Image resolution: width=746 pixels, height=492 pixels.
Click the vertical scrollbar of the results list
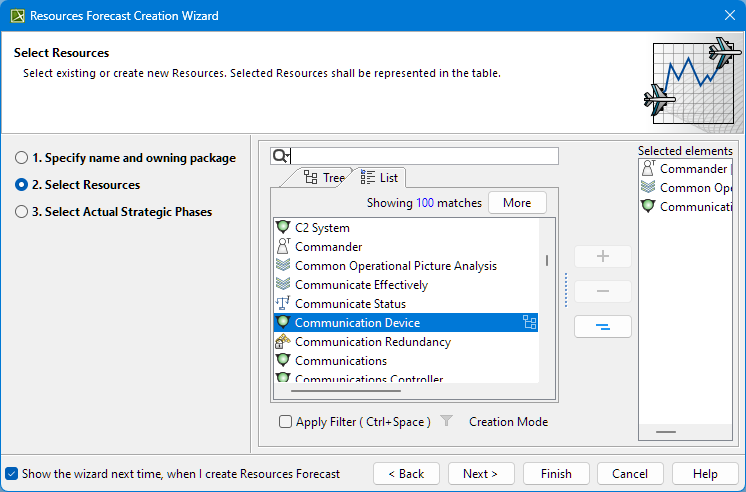point(546,260)
